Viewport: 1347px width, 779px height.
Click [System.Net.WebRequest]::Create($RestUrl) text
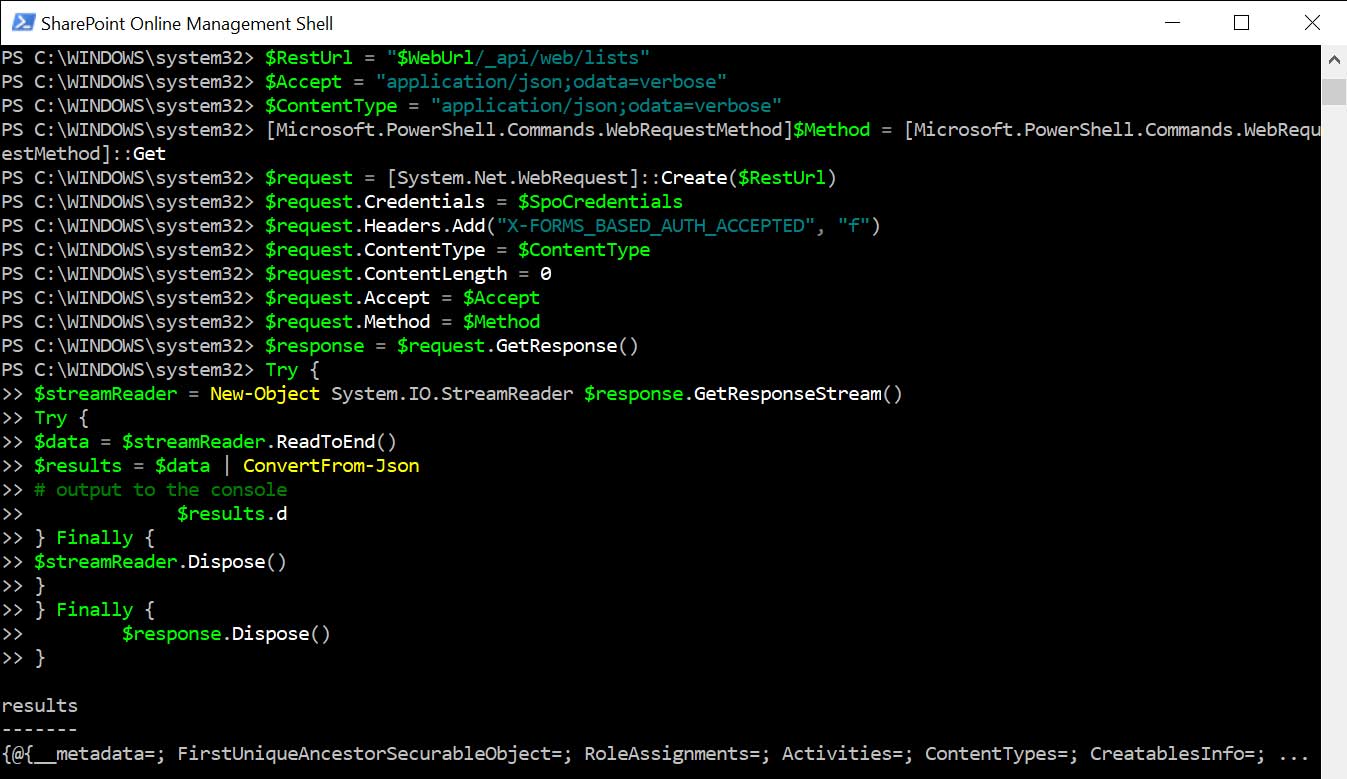[612, 178]
